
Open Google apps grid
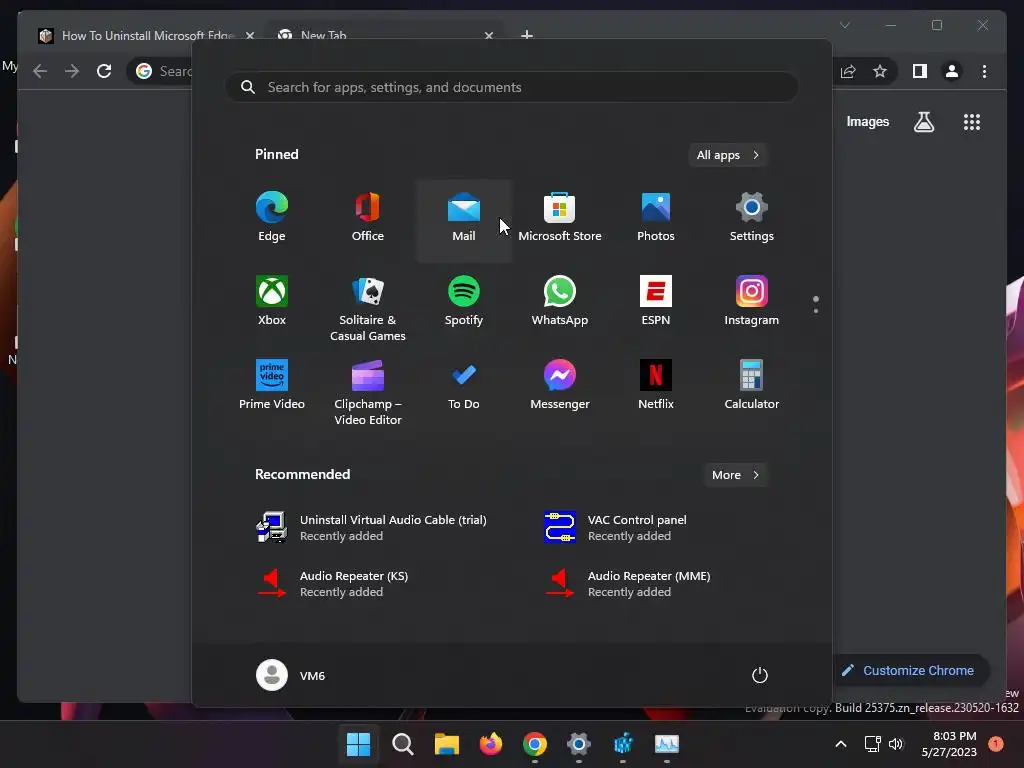pos(972,121)
